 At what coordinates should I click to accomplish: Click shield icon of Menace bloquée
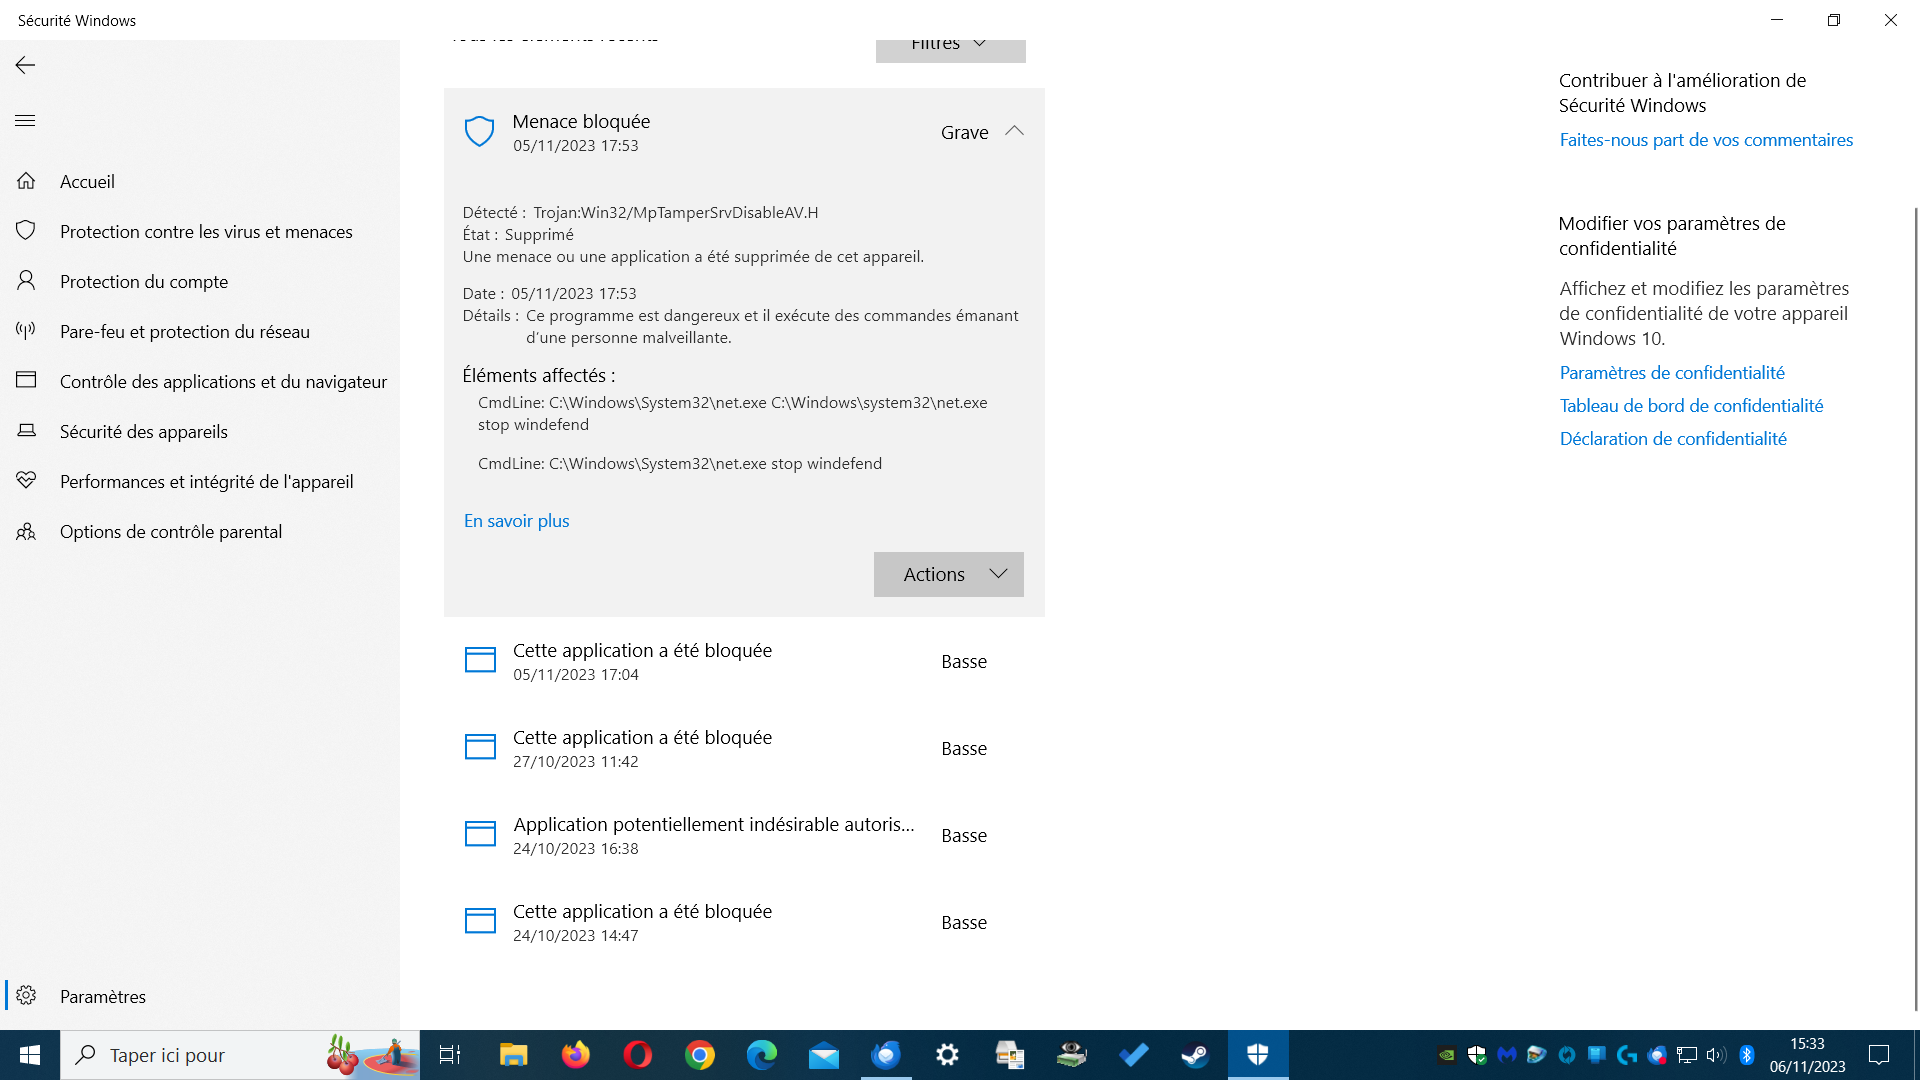[480, 131]
